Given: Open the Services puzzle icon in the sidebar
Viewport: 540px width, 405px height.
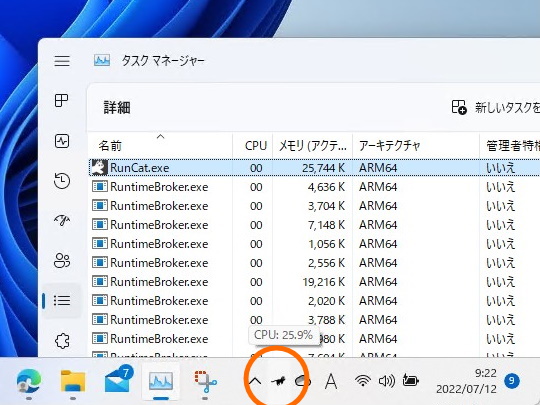Looking at the screenshot, I should pos(62,341).
